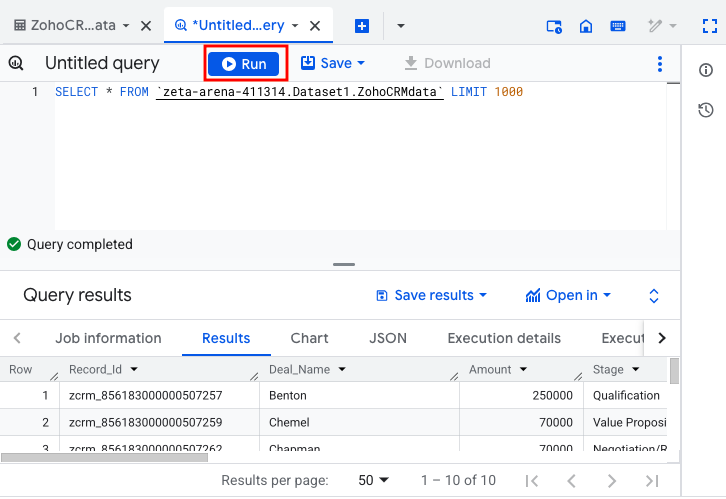
Task: Create a new query tab
Action: pos(362,26)
